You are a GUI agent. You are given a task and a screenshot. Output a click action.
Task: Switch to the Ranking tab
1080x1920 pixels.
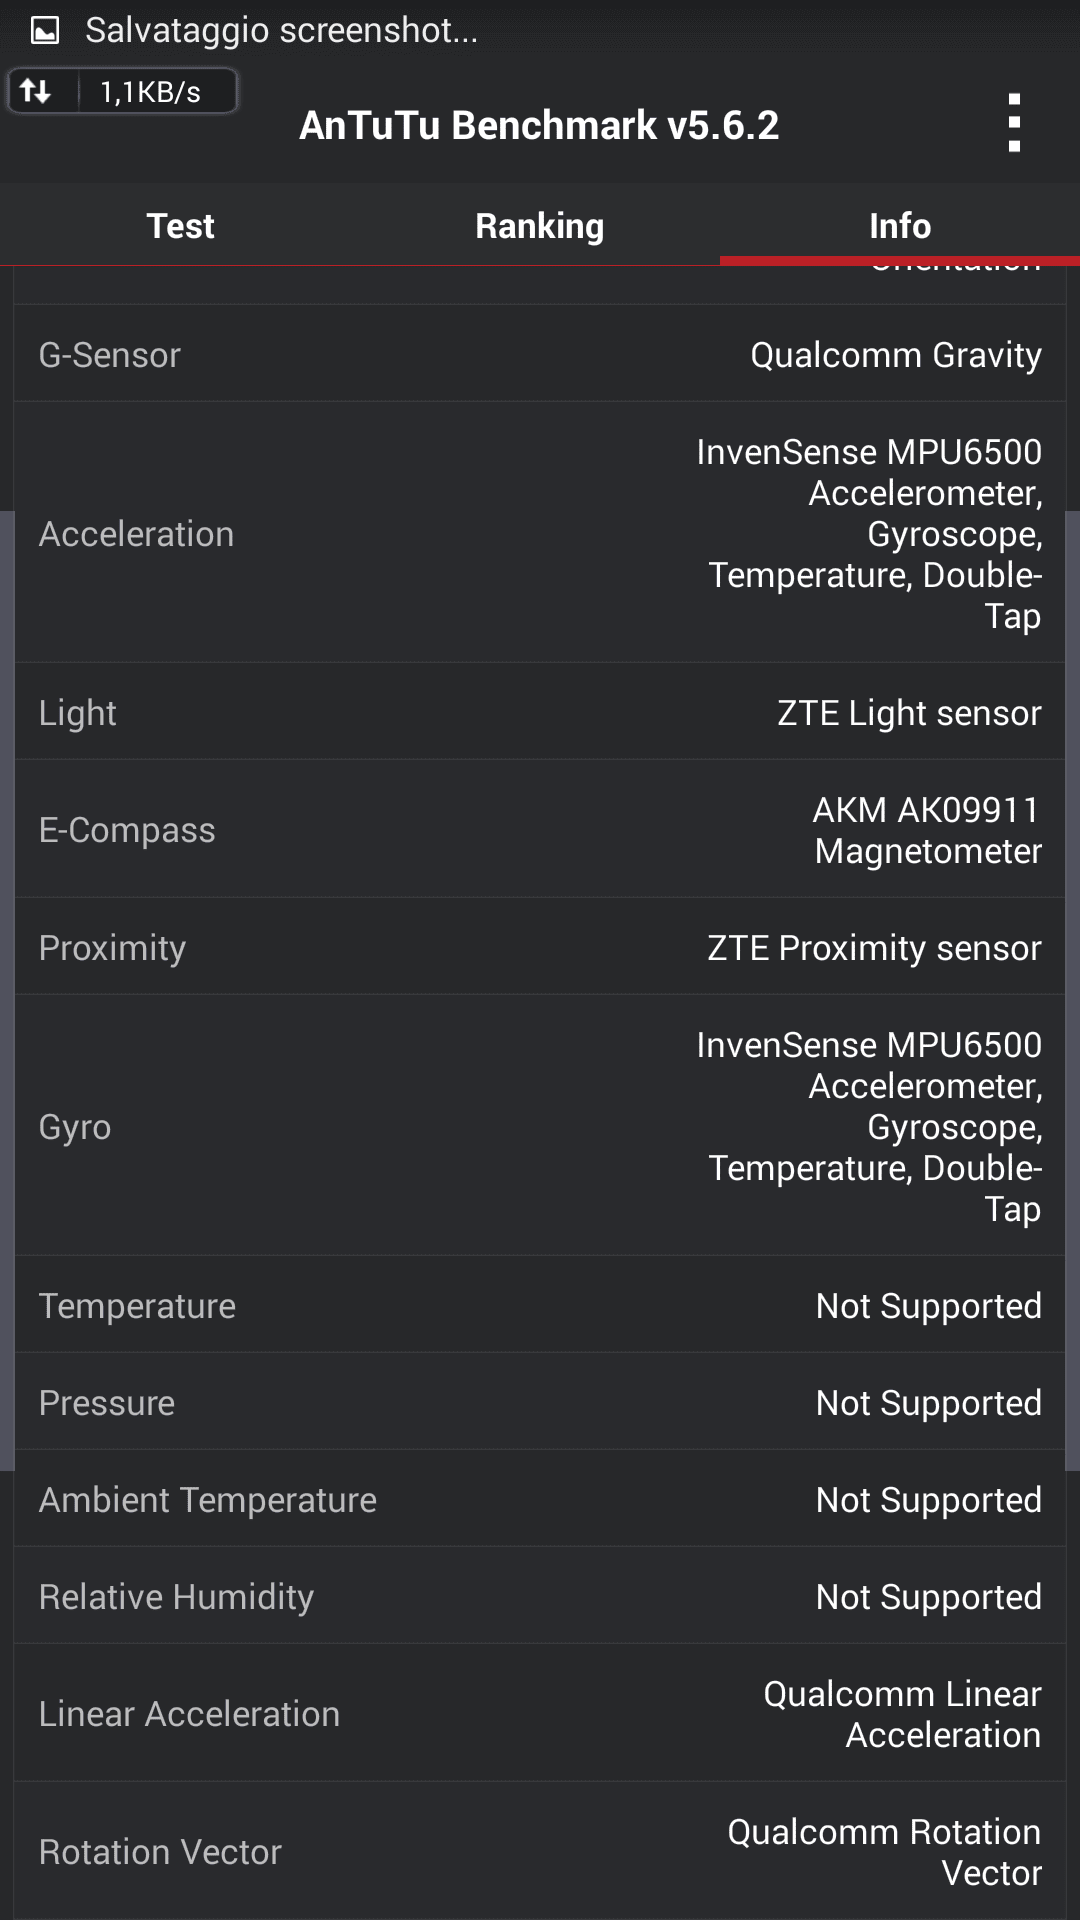click(x=540, y=226)
